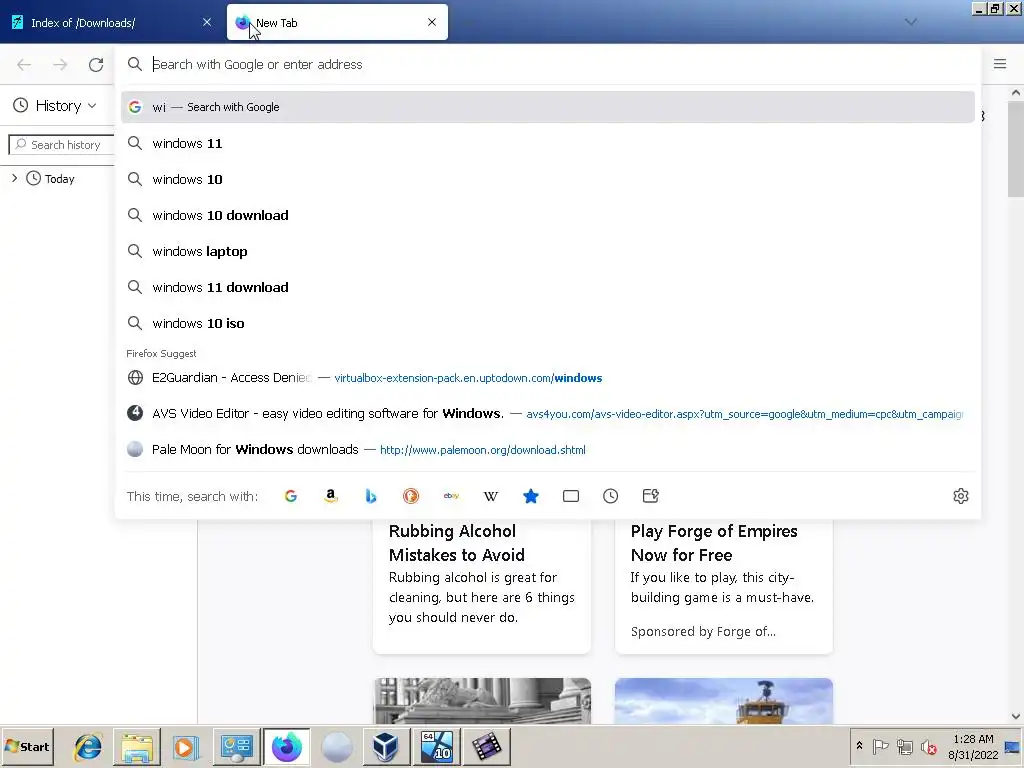This screenshot has width=1024, height=768.
Task: Open the yellow tower article thumbnail
Action: [724, 701]
